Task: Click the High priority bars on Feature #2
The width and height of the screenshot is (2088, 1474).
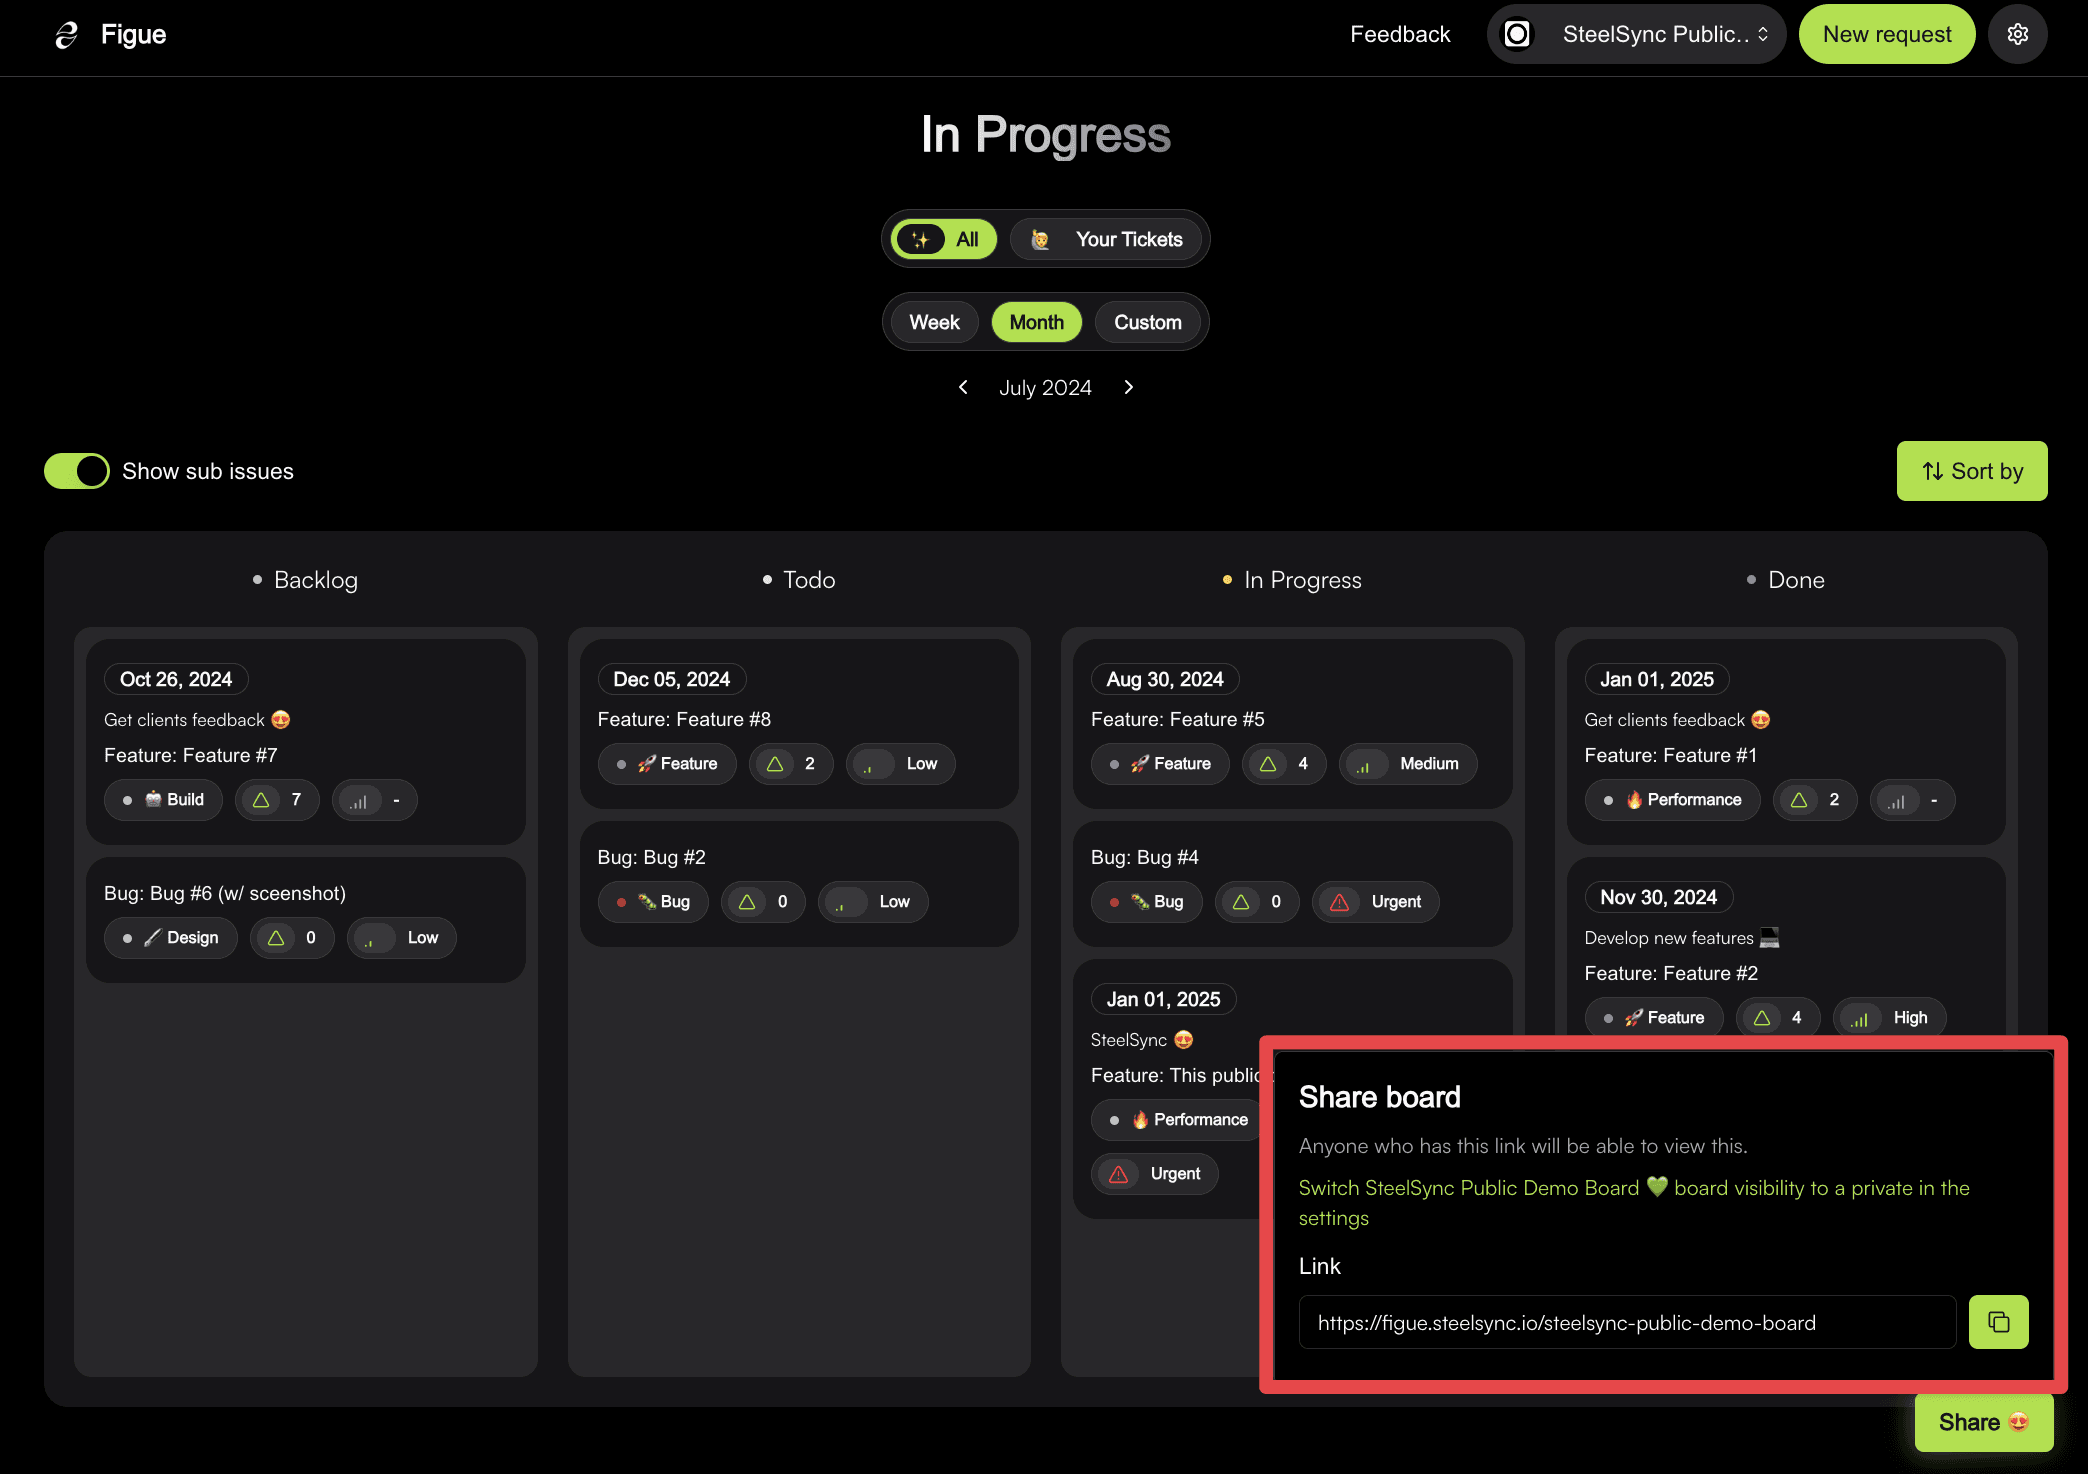Action: 1859,1018
